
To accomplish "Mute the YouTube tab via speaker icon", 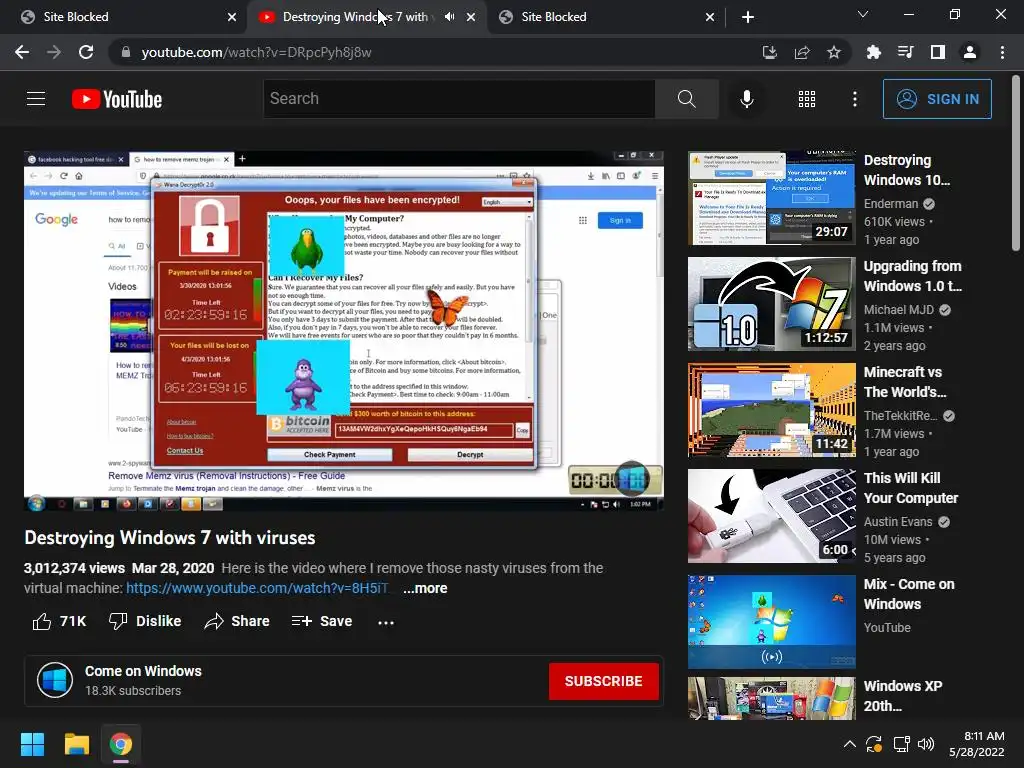I will (449, 17).
